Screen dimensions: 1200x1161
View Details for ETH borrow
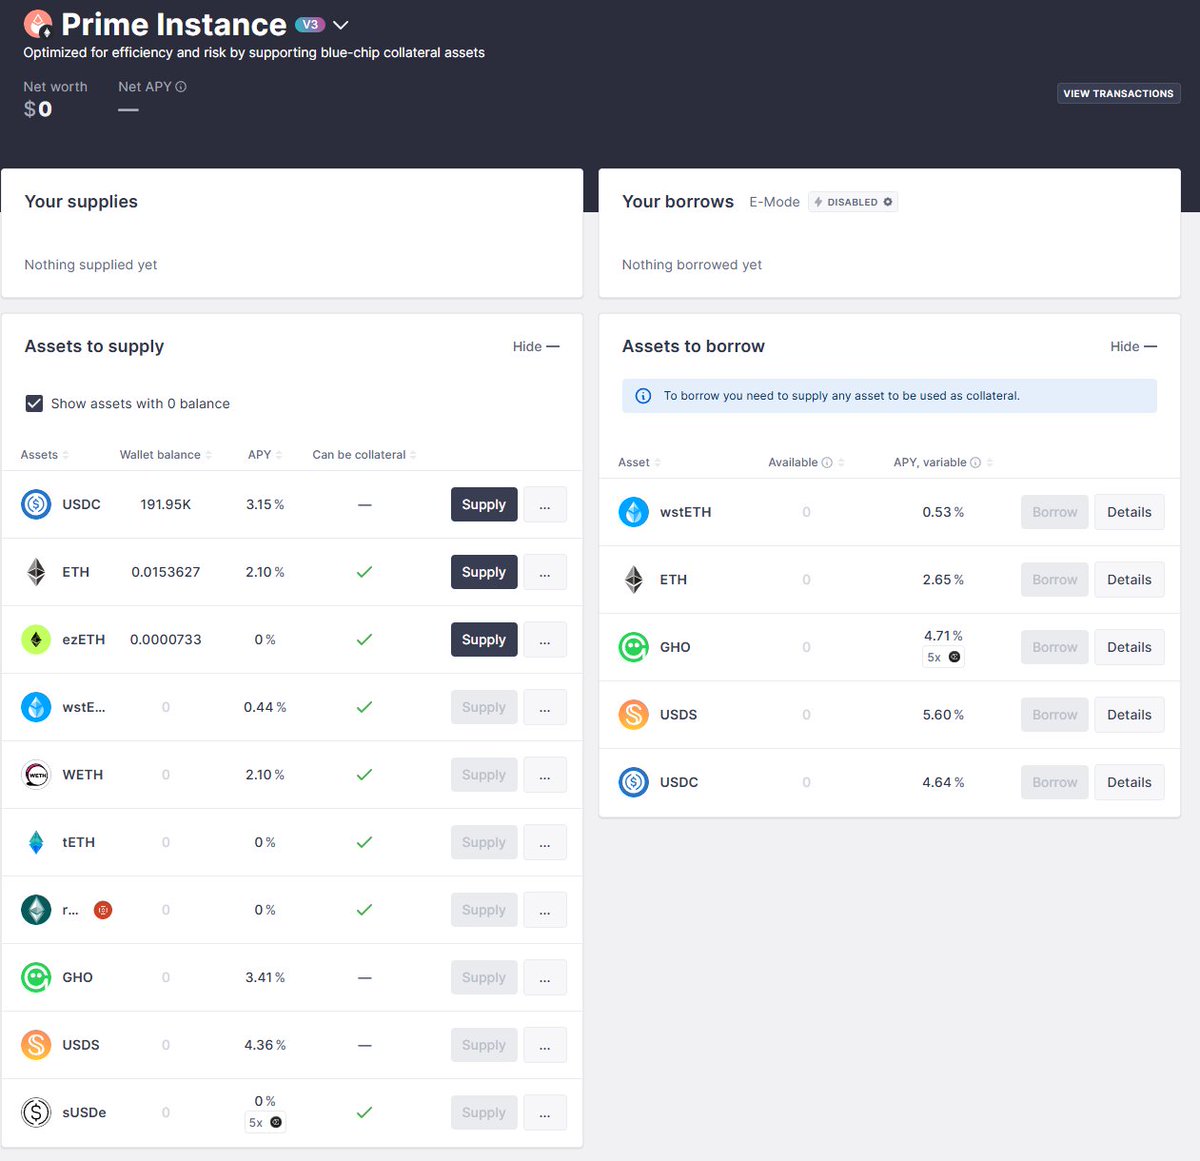(x=1129, y=579)
